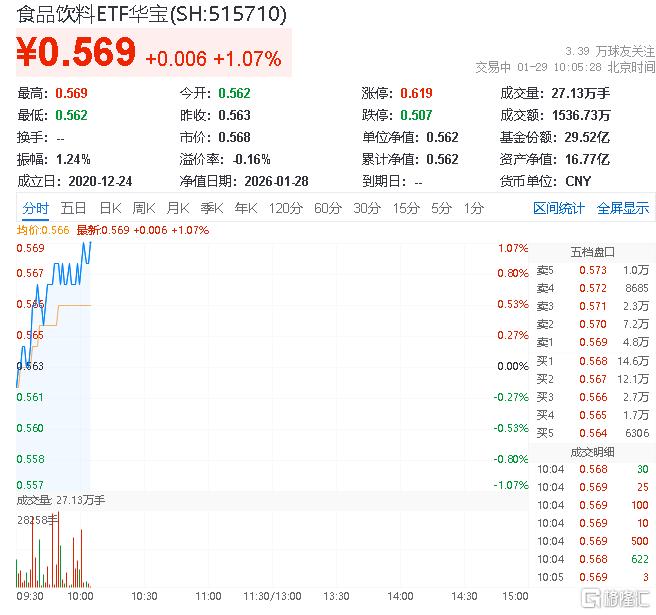
Task: Click the 资产净值 value 16.77亿
Action: (x=587, y=159)
